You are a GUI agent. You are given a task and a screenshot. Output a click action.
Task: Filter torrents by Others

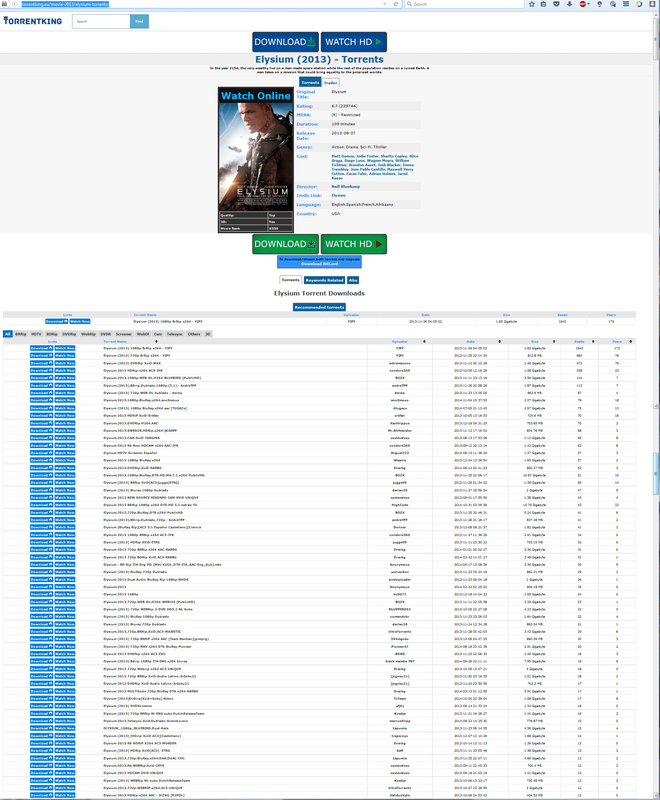(194, 334)
